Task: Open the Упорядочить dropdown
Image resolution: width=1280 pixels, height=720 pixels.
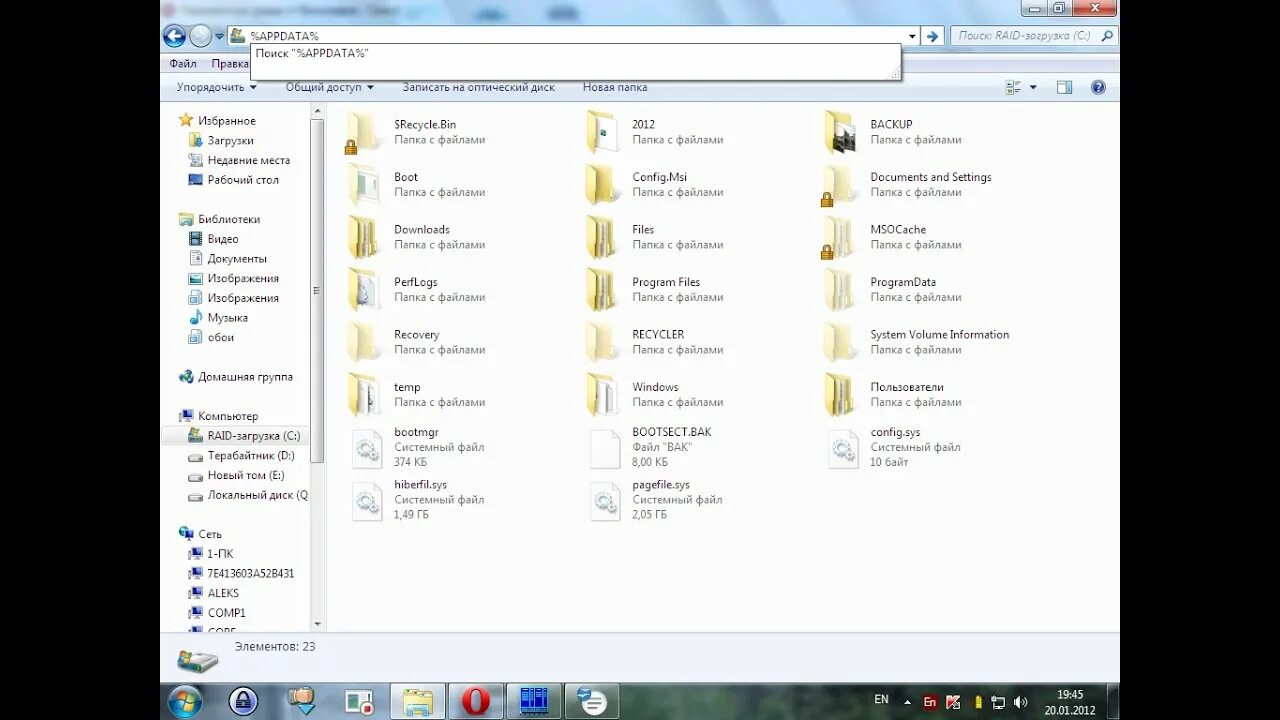Action: [216, 87]
